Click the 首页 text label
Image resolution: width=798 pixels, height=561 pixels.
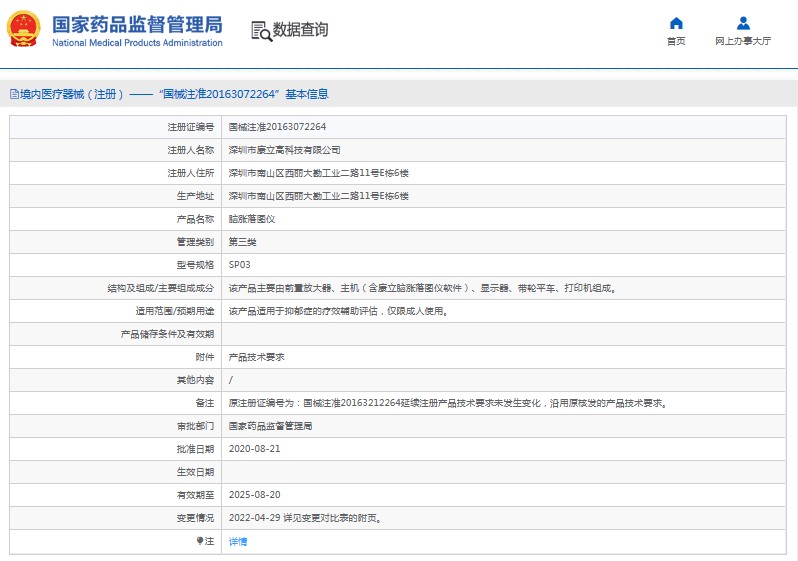point(676,41)
